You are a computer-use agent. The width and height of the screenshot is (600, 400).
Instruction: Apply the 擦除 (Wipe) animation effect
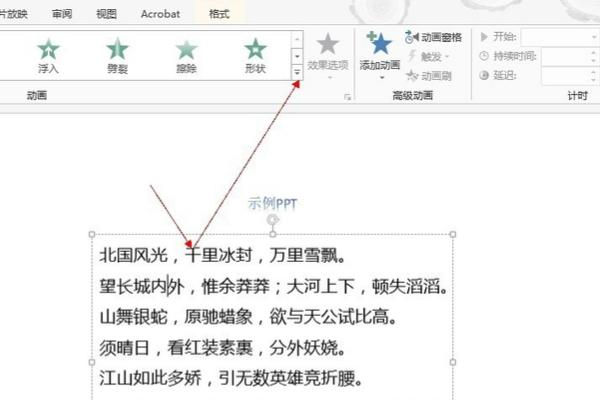point(186,56)
